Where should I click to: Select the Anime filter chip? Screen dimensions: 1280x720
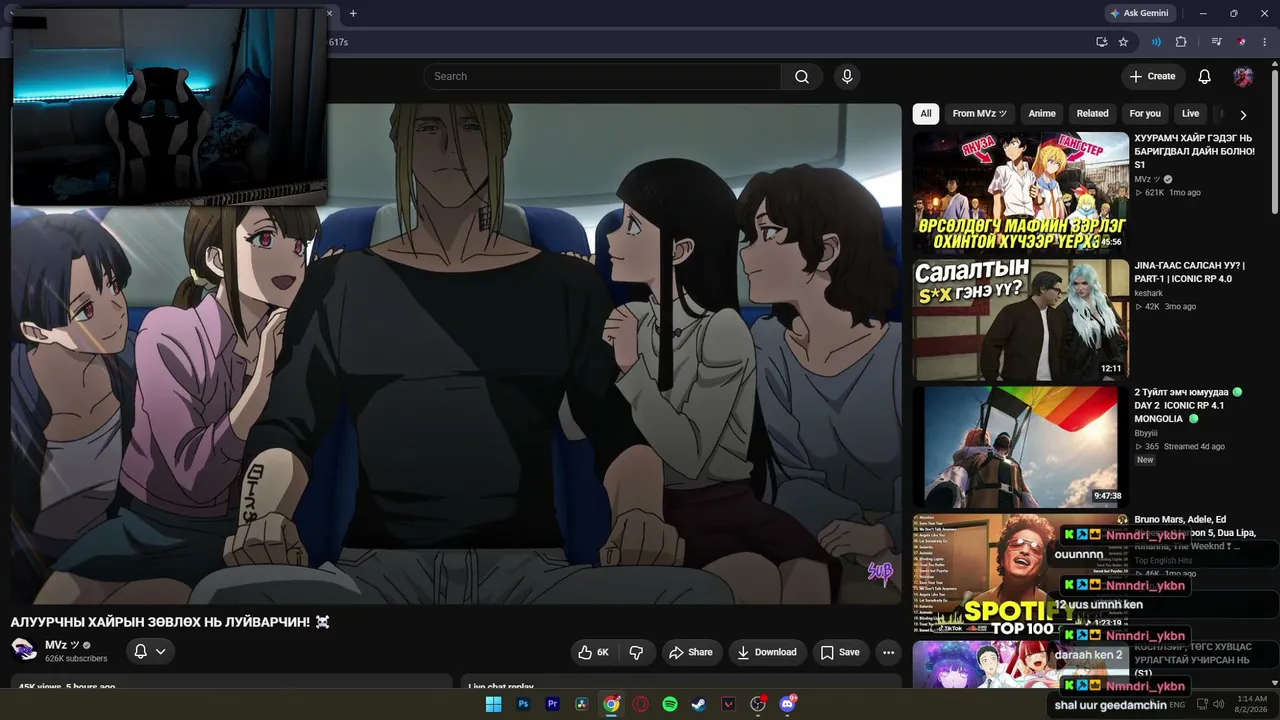pos(1042,114)
